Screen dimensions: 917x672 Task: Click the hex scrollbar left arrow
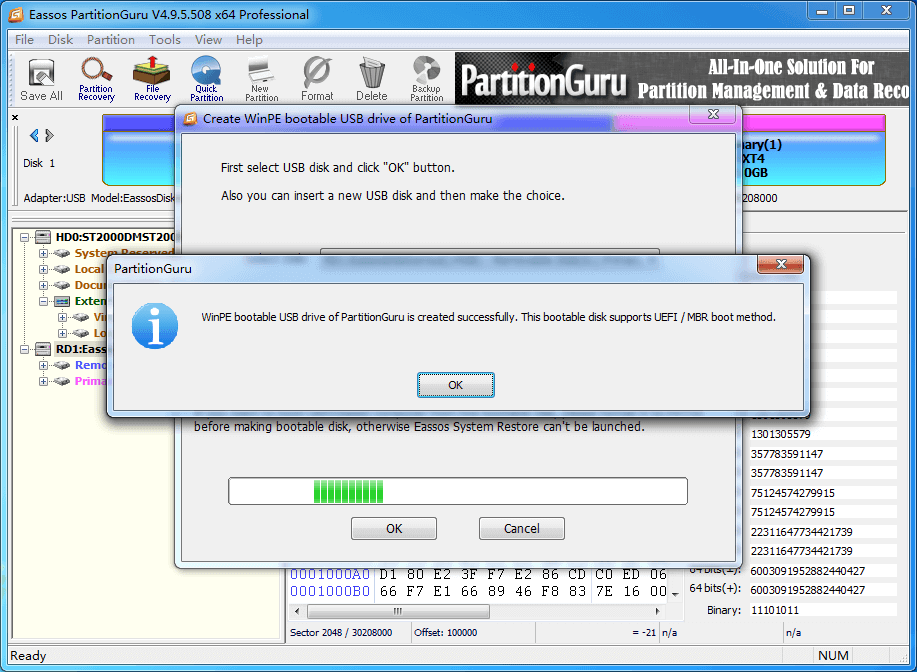(297, 611)
